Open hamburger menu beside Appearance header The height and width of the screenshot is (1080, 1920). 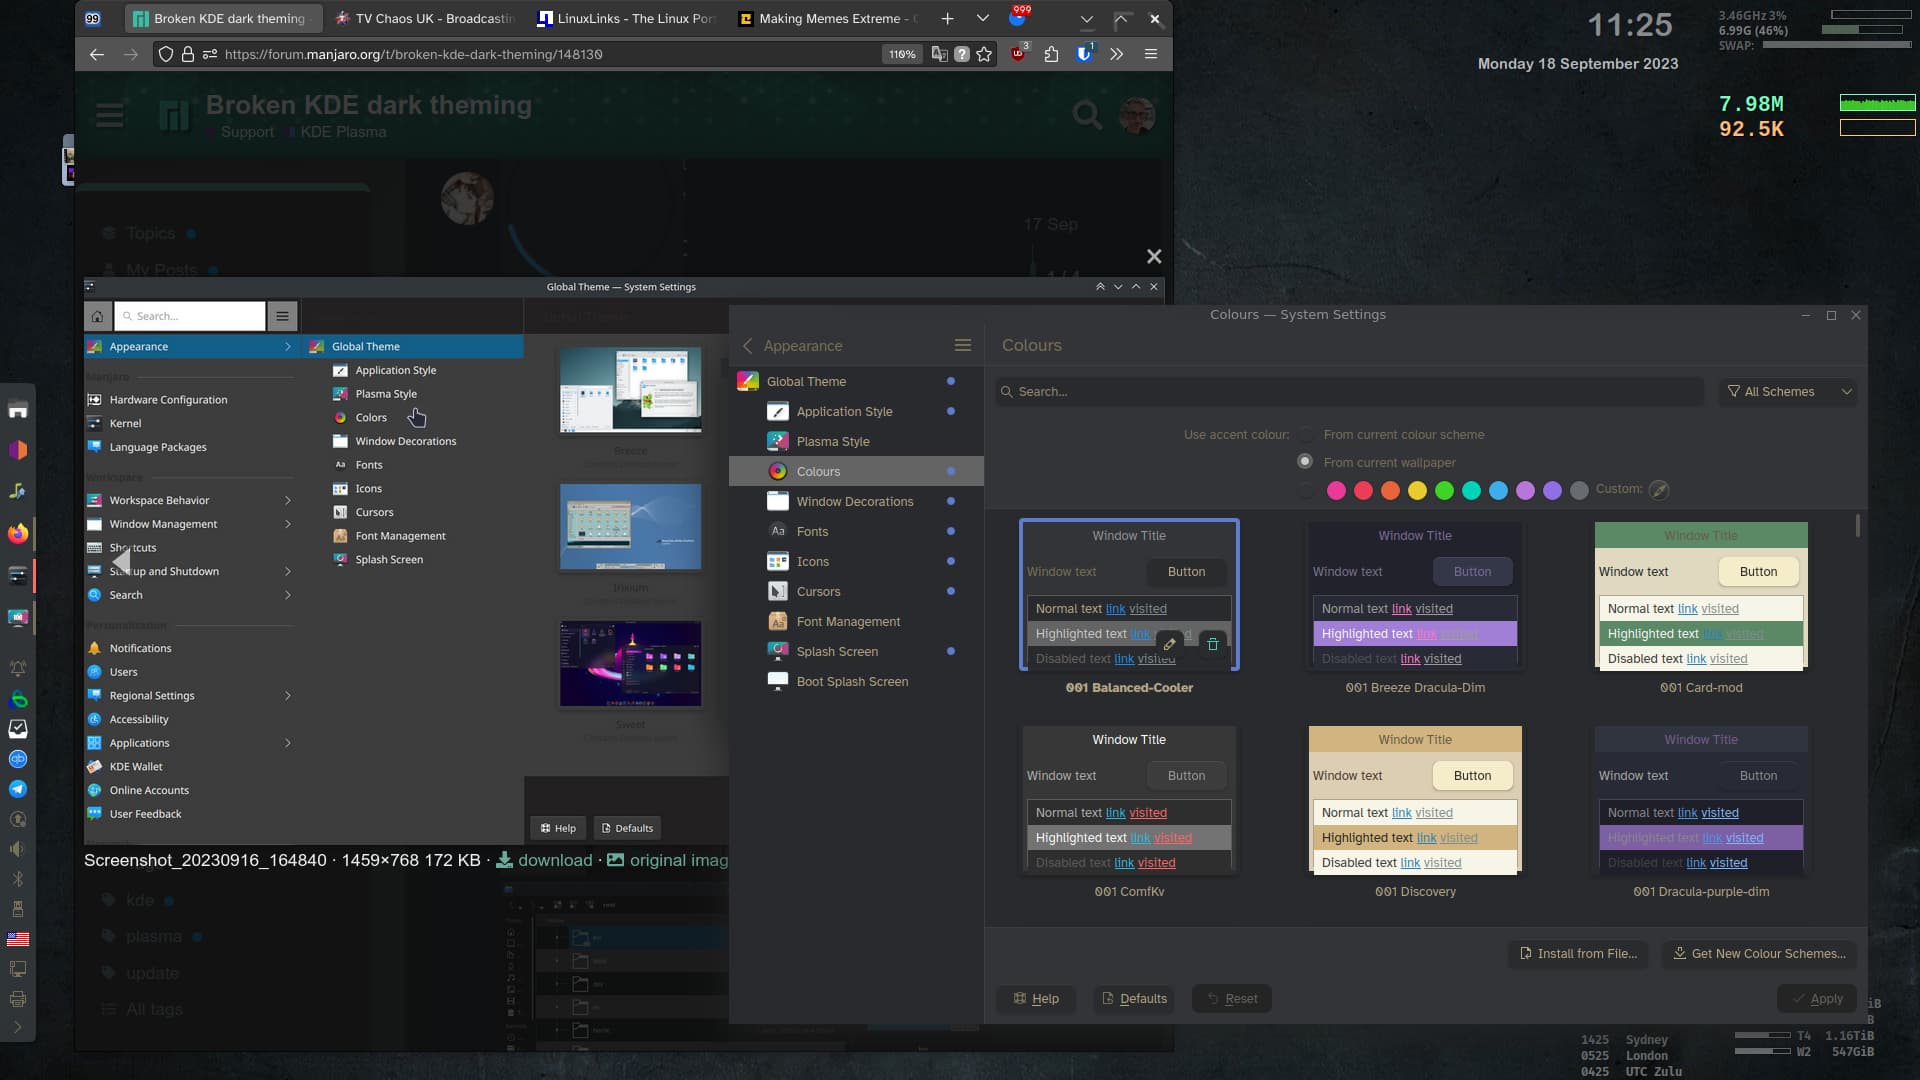click(963, 345)
